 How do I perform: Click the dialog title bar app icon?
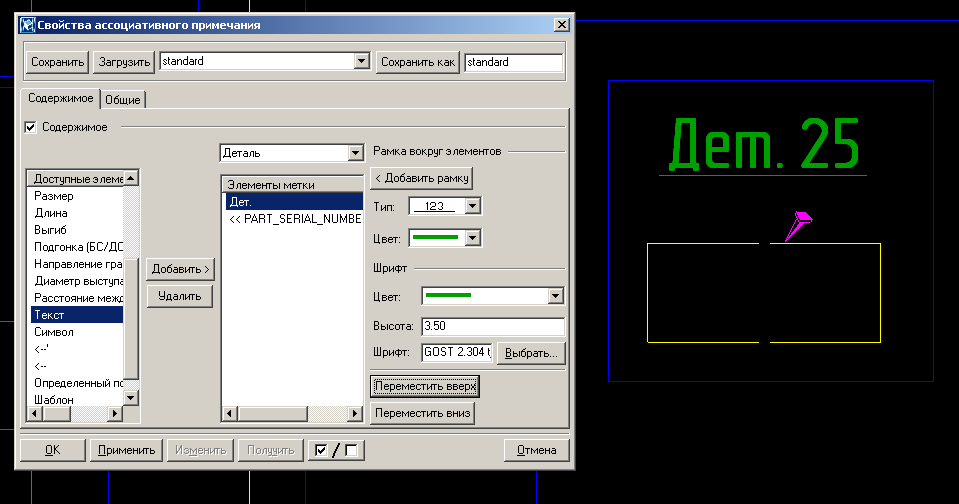(28, 25)
